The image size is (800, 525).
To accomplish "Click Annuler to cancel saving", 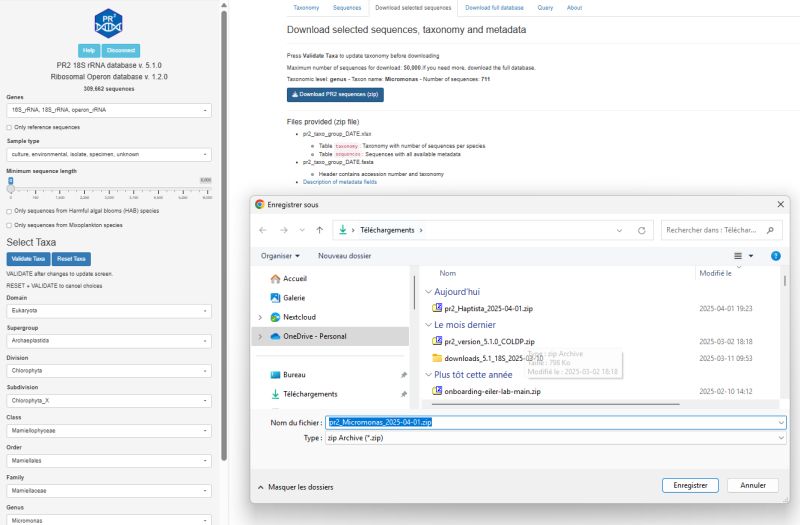I will point(753,485).
